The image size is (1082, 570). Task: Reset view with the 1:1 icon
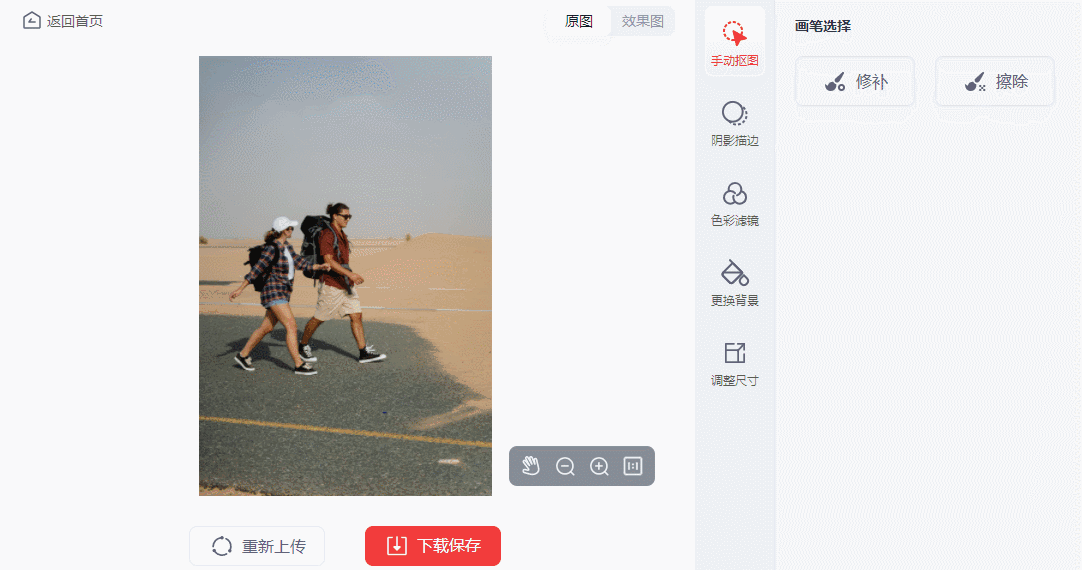(x=633, y=466)
